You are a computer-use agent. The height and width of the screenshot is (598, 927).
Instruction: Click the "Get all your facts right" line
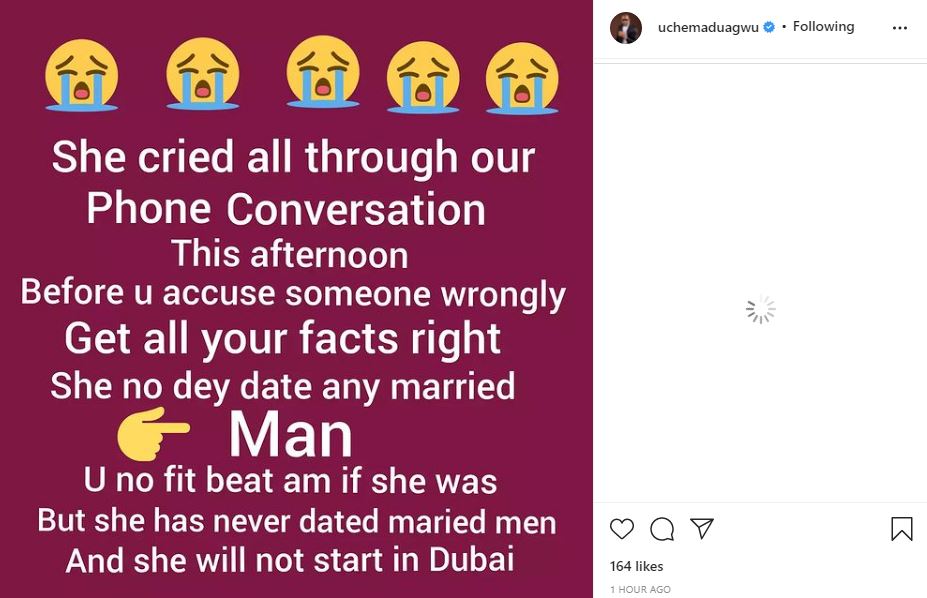pyautogui.click(x=283, y=339)
